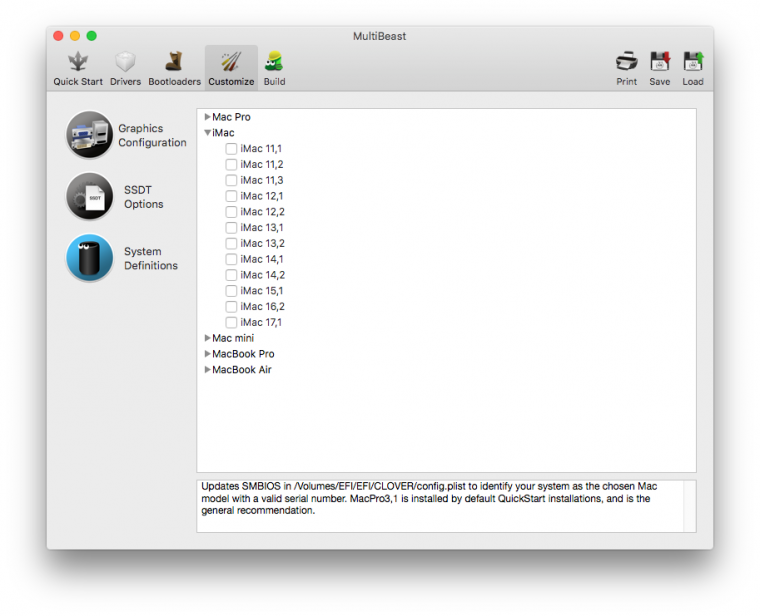Click the iMac 17,1 text label
The width and height of the screenshot is (760, 616).
(x=261, y=323)
